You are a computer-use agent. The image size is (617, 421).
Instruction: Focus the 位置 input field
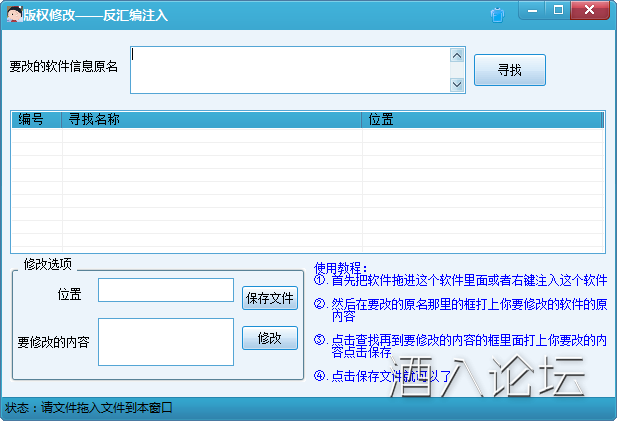coord(165,290)
